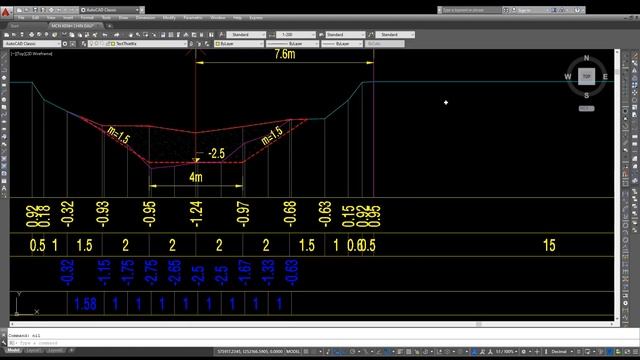Screen dimensions: 640x360
Task: Select the Circle tool in Draw toolbar
Action: (x=4, y=100)
